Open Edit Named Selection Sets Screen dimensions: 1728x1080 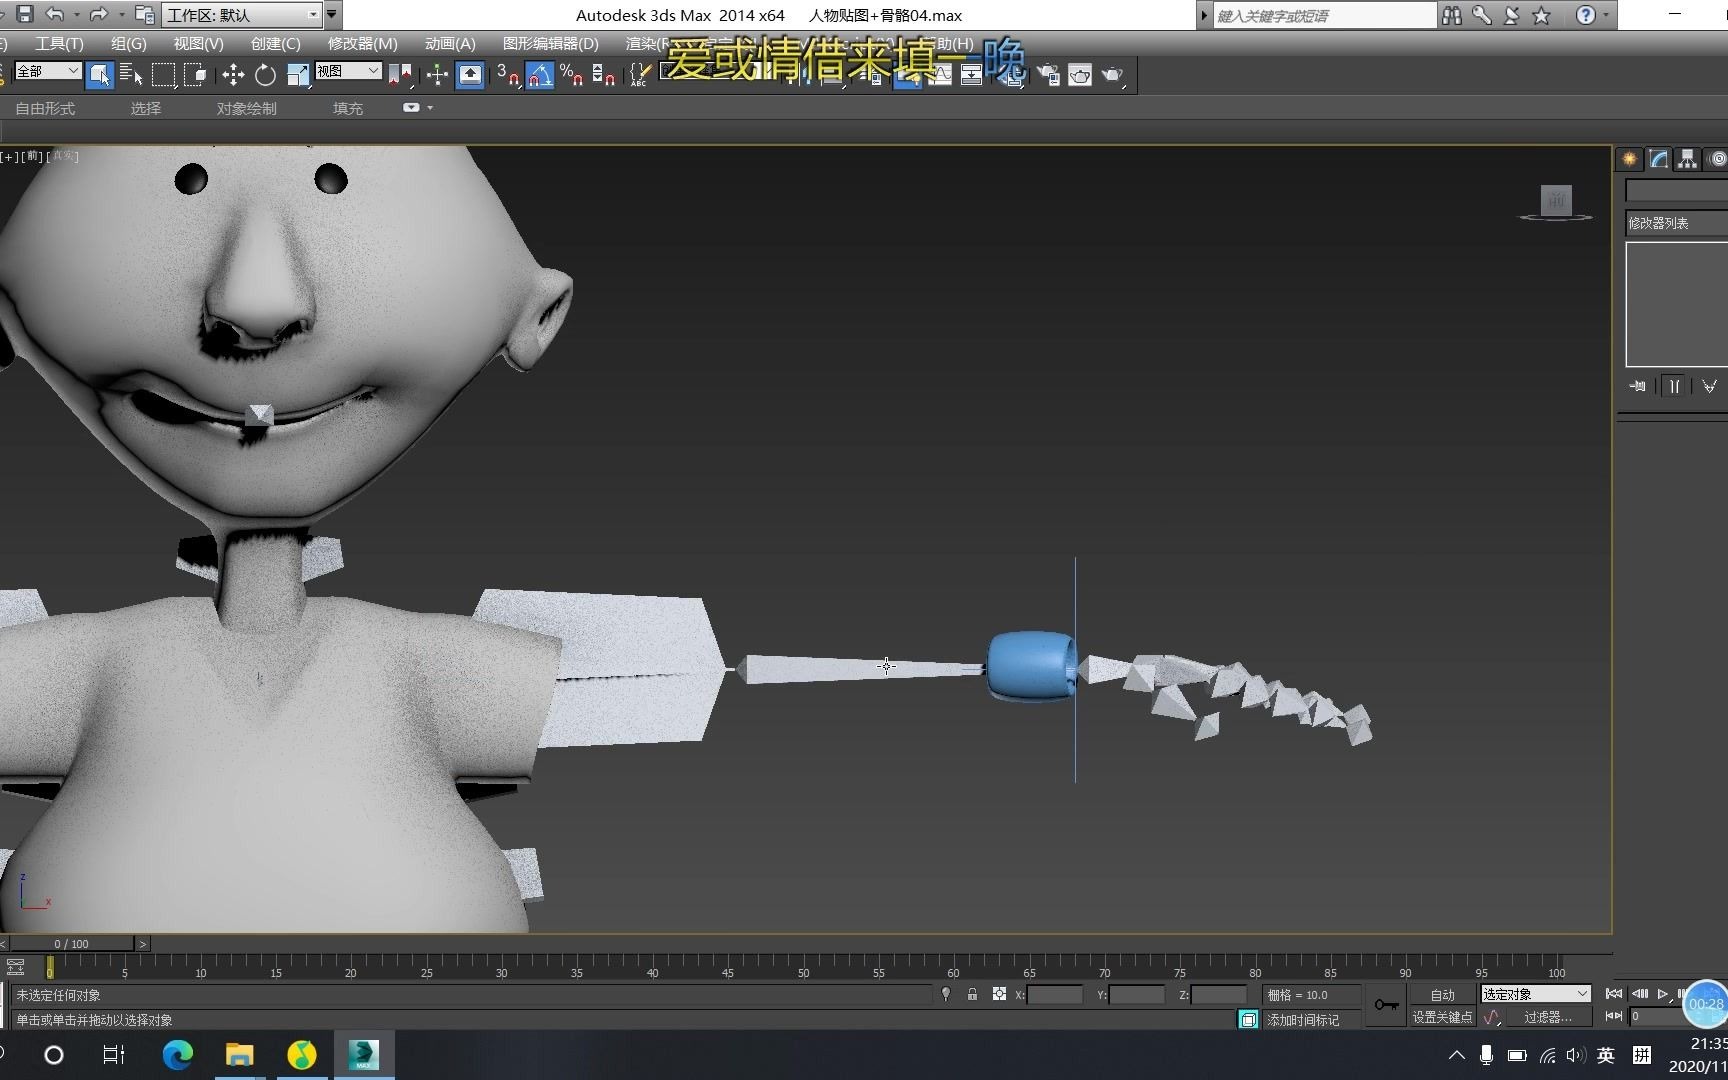click(640, 75)
